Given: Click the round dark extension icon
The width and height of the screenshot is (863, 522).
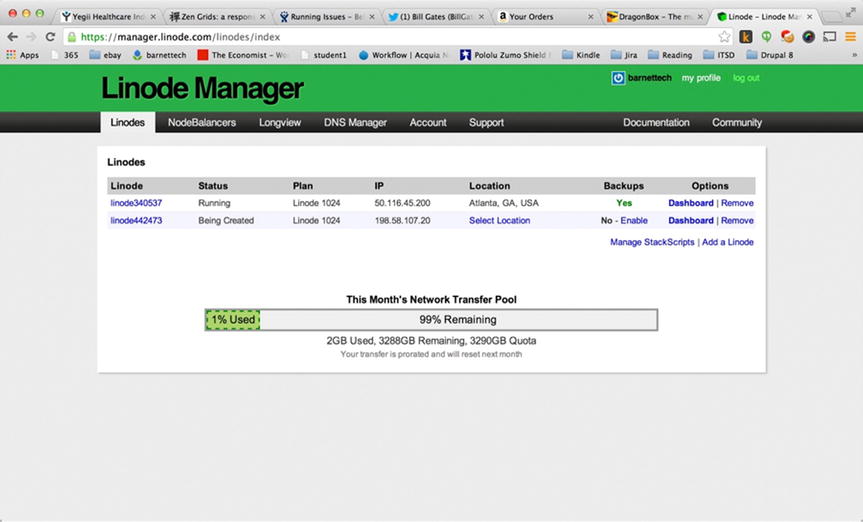Looking at the screenshot, I should tap(809, 37).
